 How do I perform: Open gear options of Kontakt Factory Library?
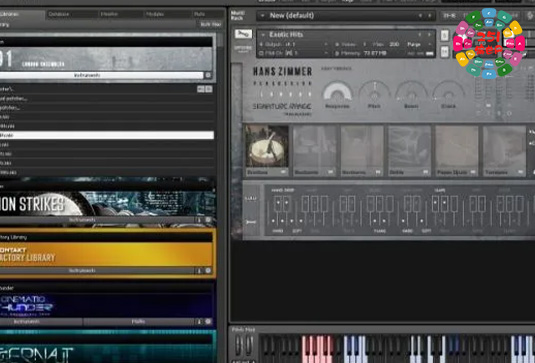pyautogui.click(x=208, y=271)
